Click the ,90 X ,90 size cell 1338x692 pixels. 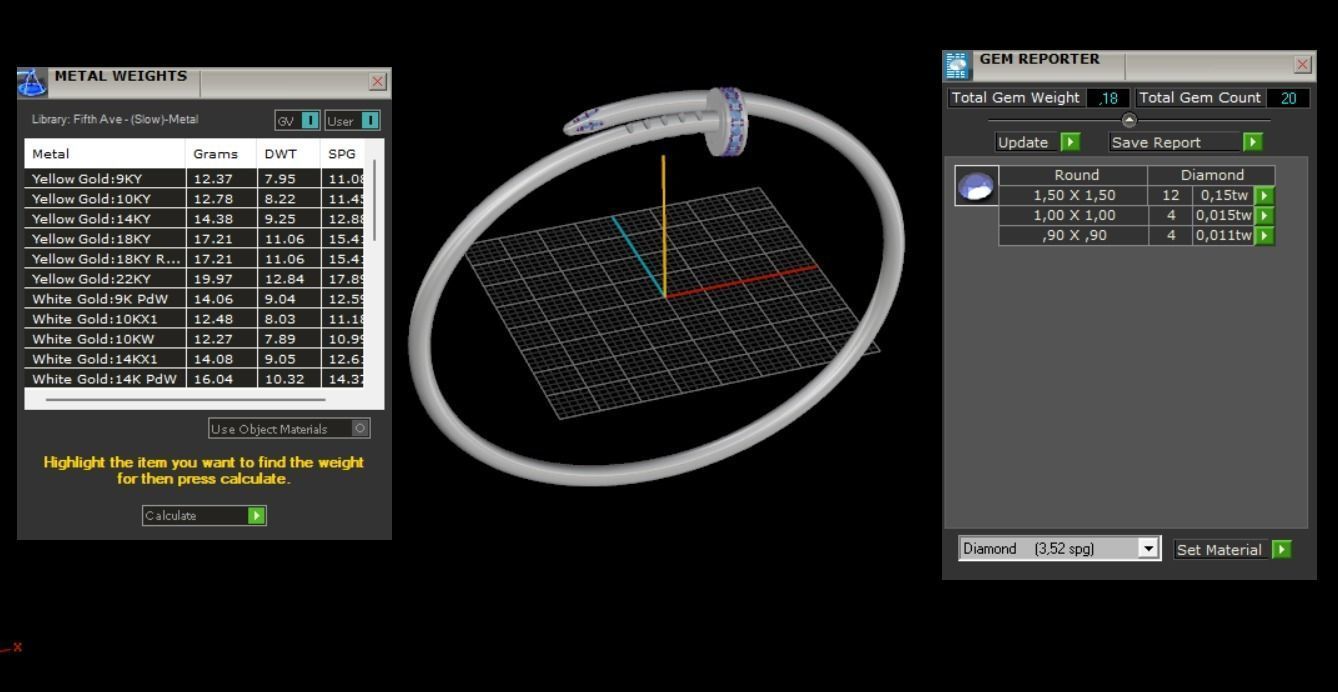1074,235
